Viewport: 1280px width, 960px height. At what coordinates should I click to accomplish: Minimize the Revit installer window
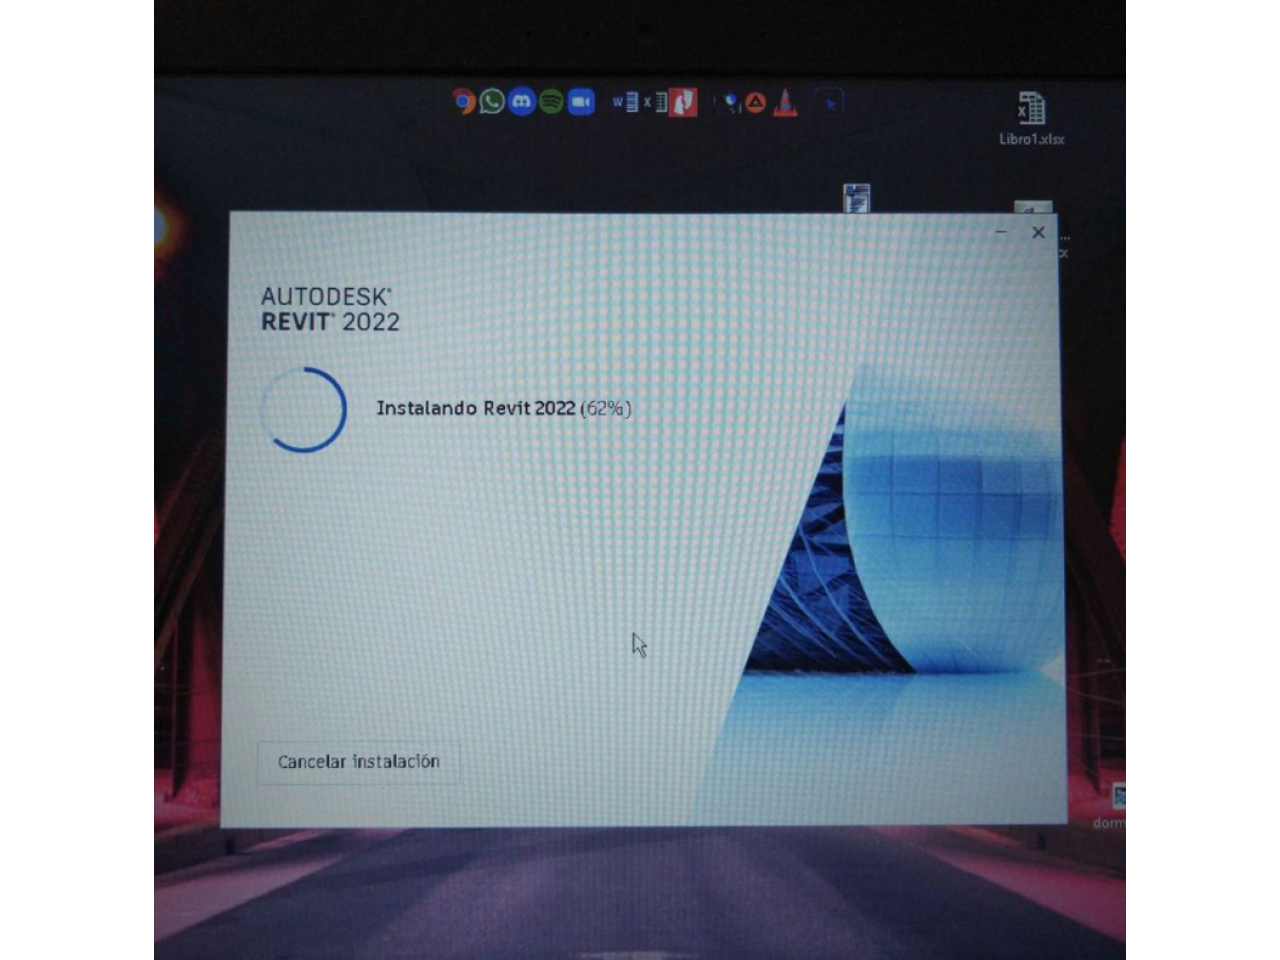point(1001,232)
